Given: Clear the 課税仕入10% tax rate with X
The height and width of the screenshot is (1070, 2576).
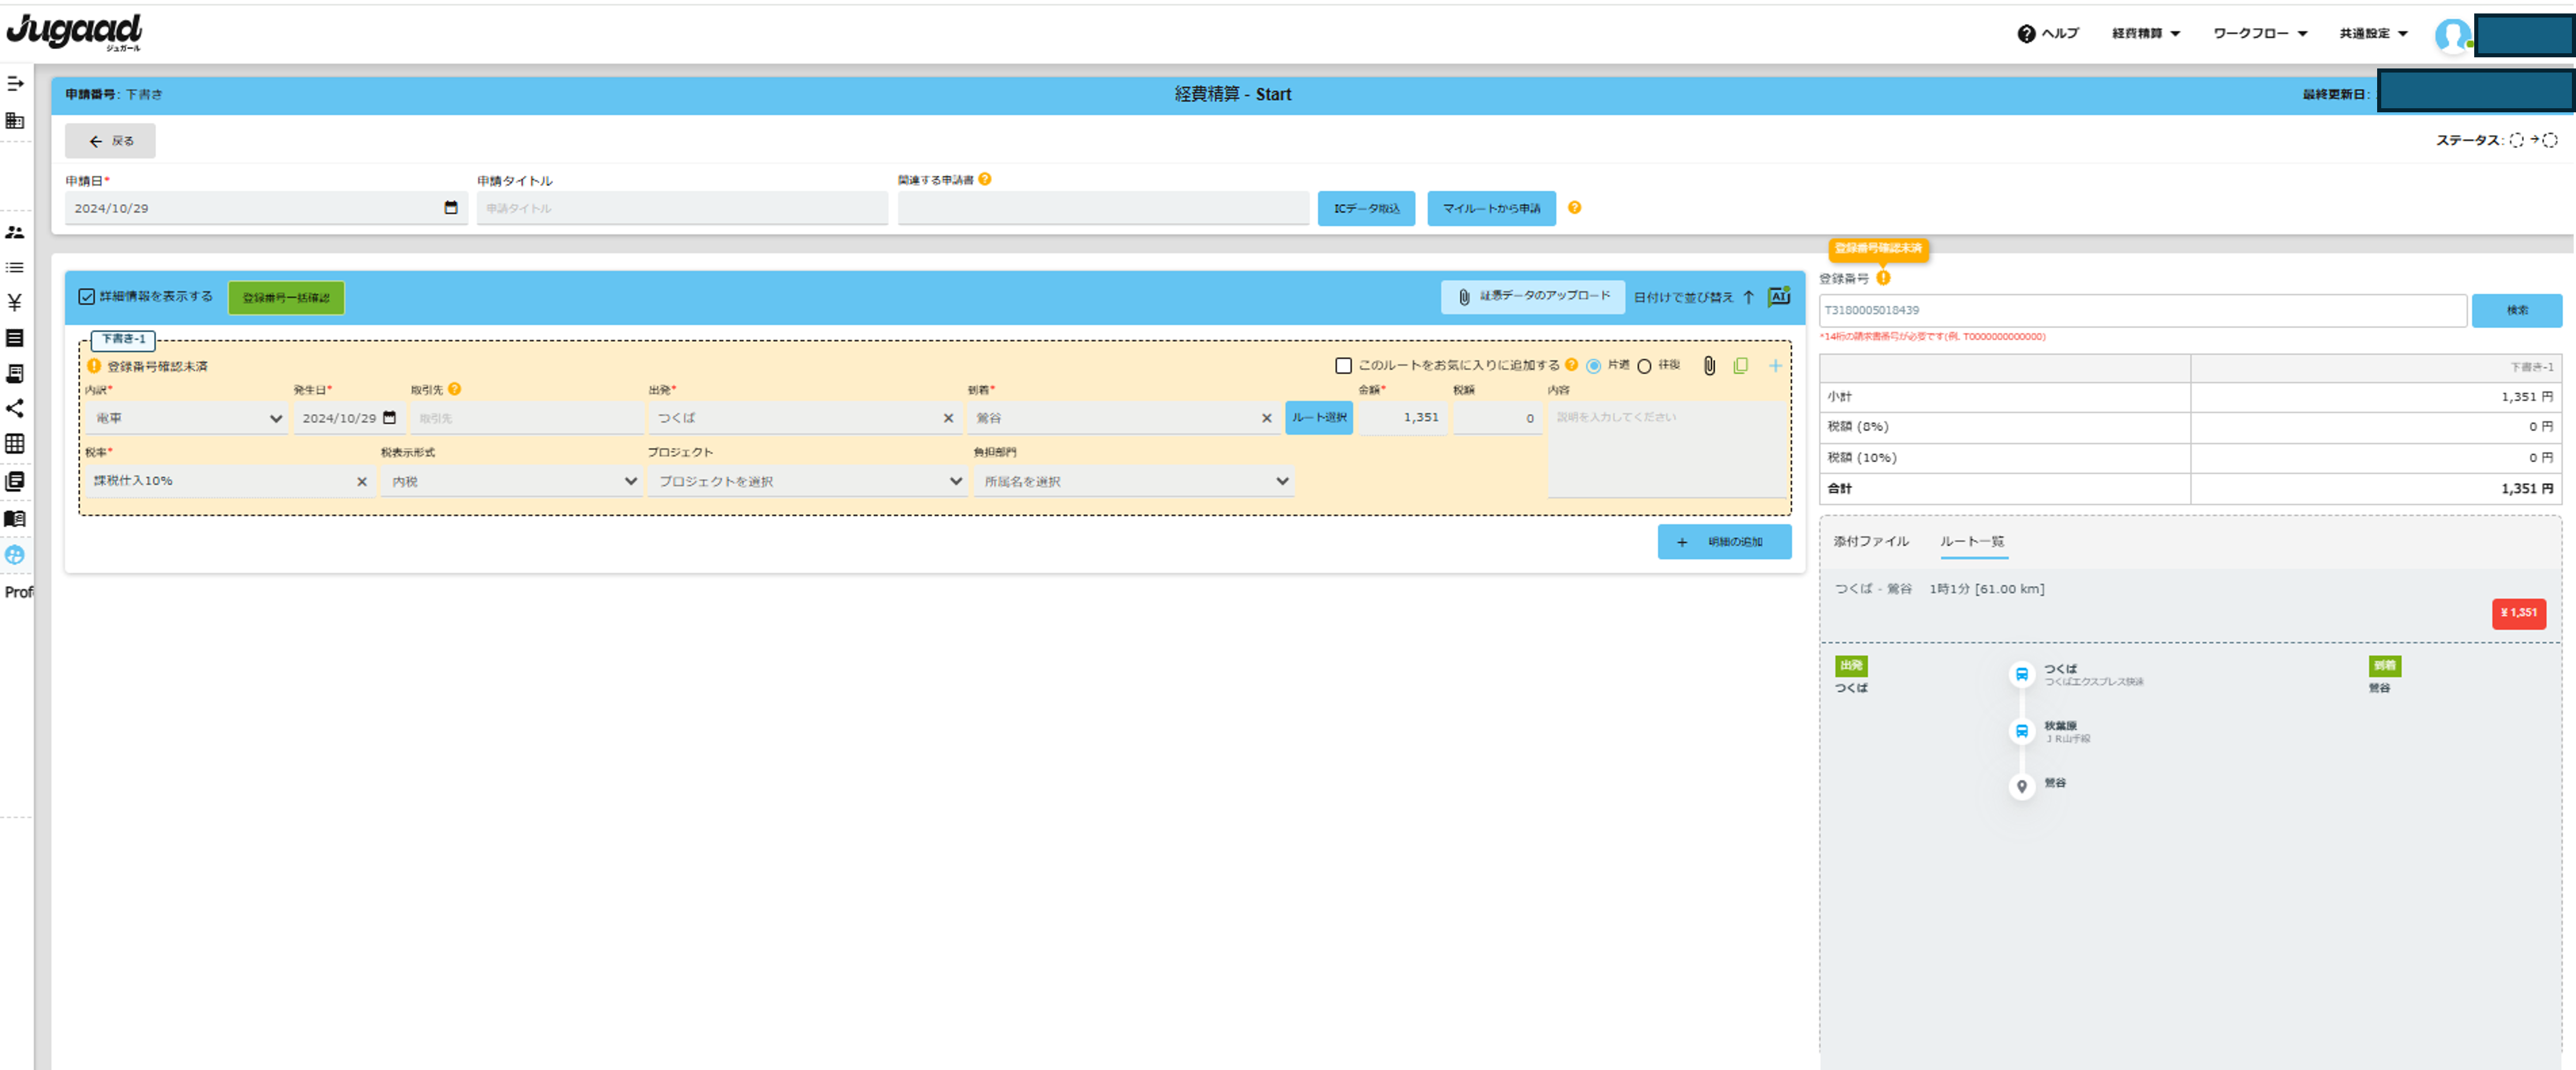Looking at the screenshot, I should click(362, 481).
